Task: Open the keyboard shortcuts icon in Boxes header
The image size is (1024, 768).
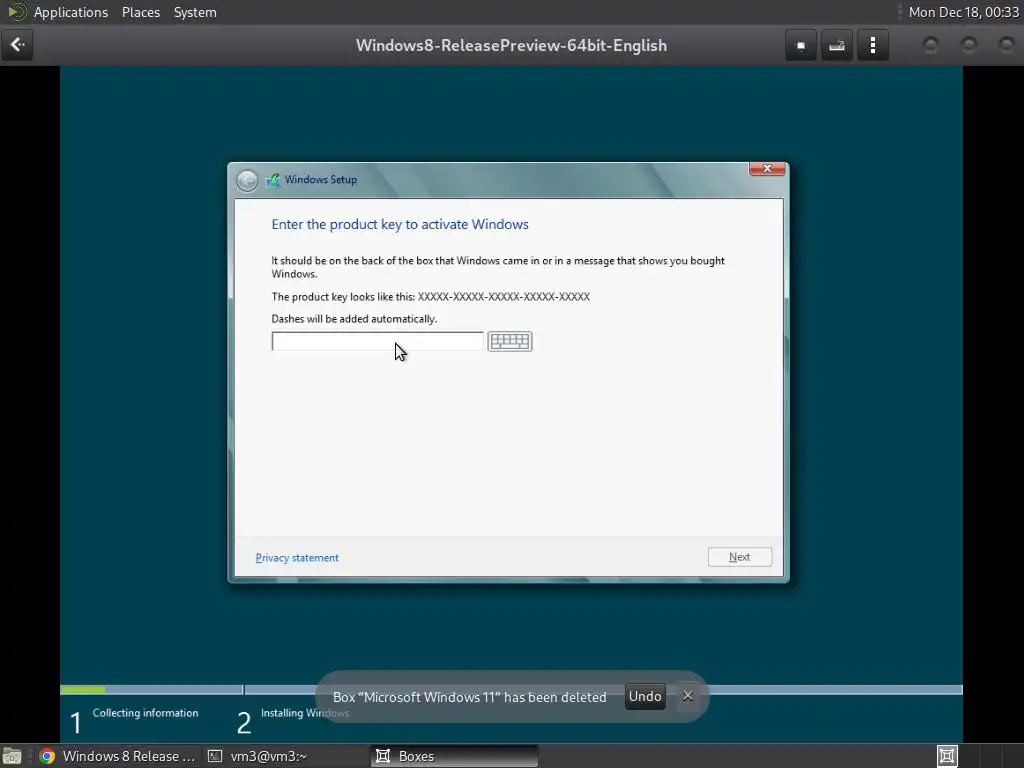Action: pos(837,46)
